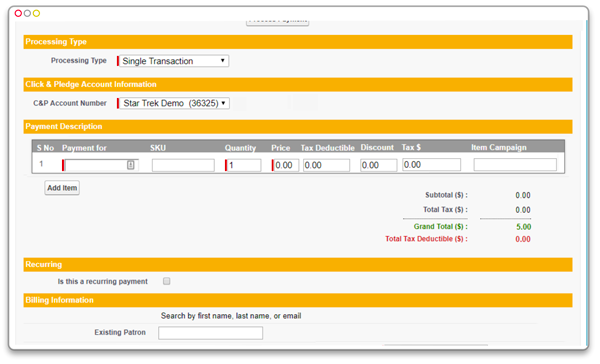Click the S No column header
The height and width of the screenshot is (364, 600).
[45, 148]
